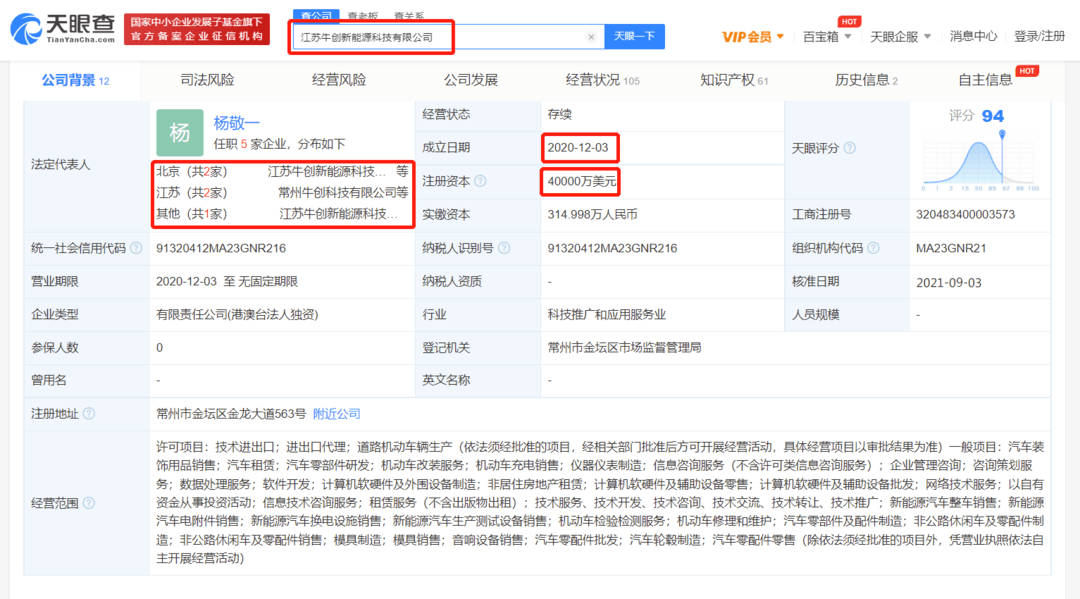The height and width of the screenshot is (599, 1080).
Task: Click the 经营状态 value 存续
Action: 559,114
